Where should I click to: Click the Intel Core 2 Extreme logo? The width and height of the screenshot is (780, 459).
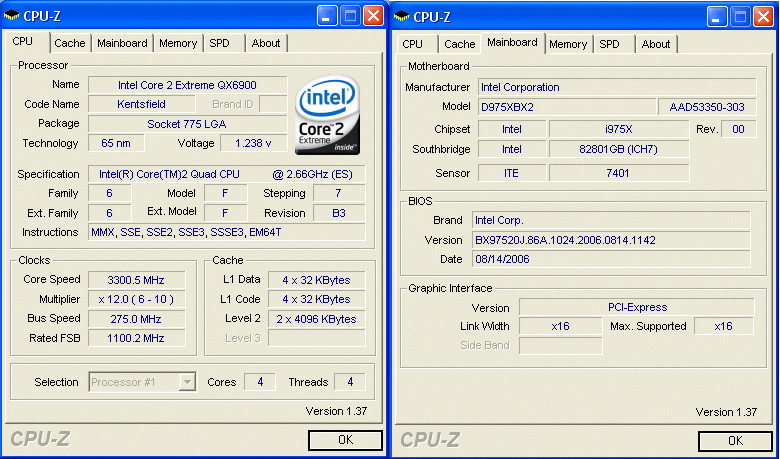tap(328, 115)
